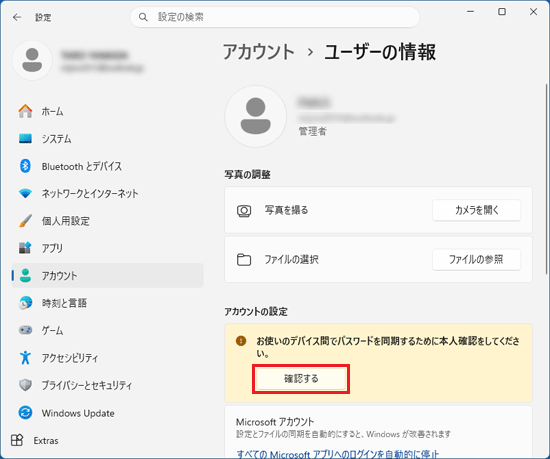
Task: Open the アプリ category
Action: pos(107,248)
